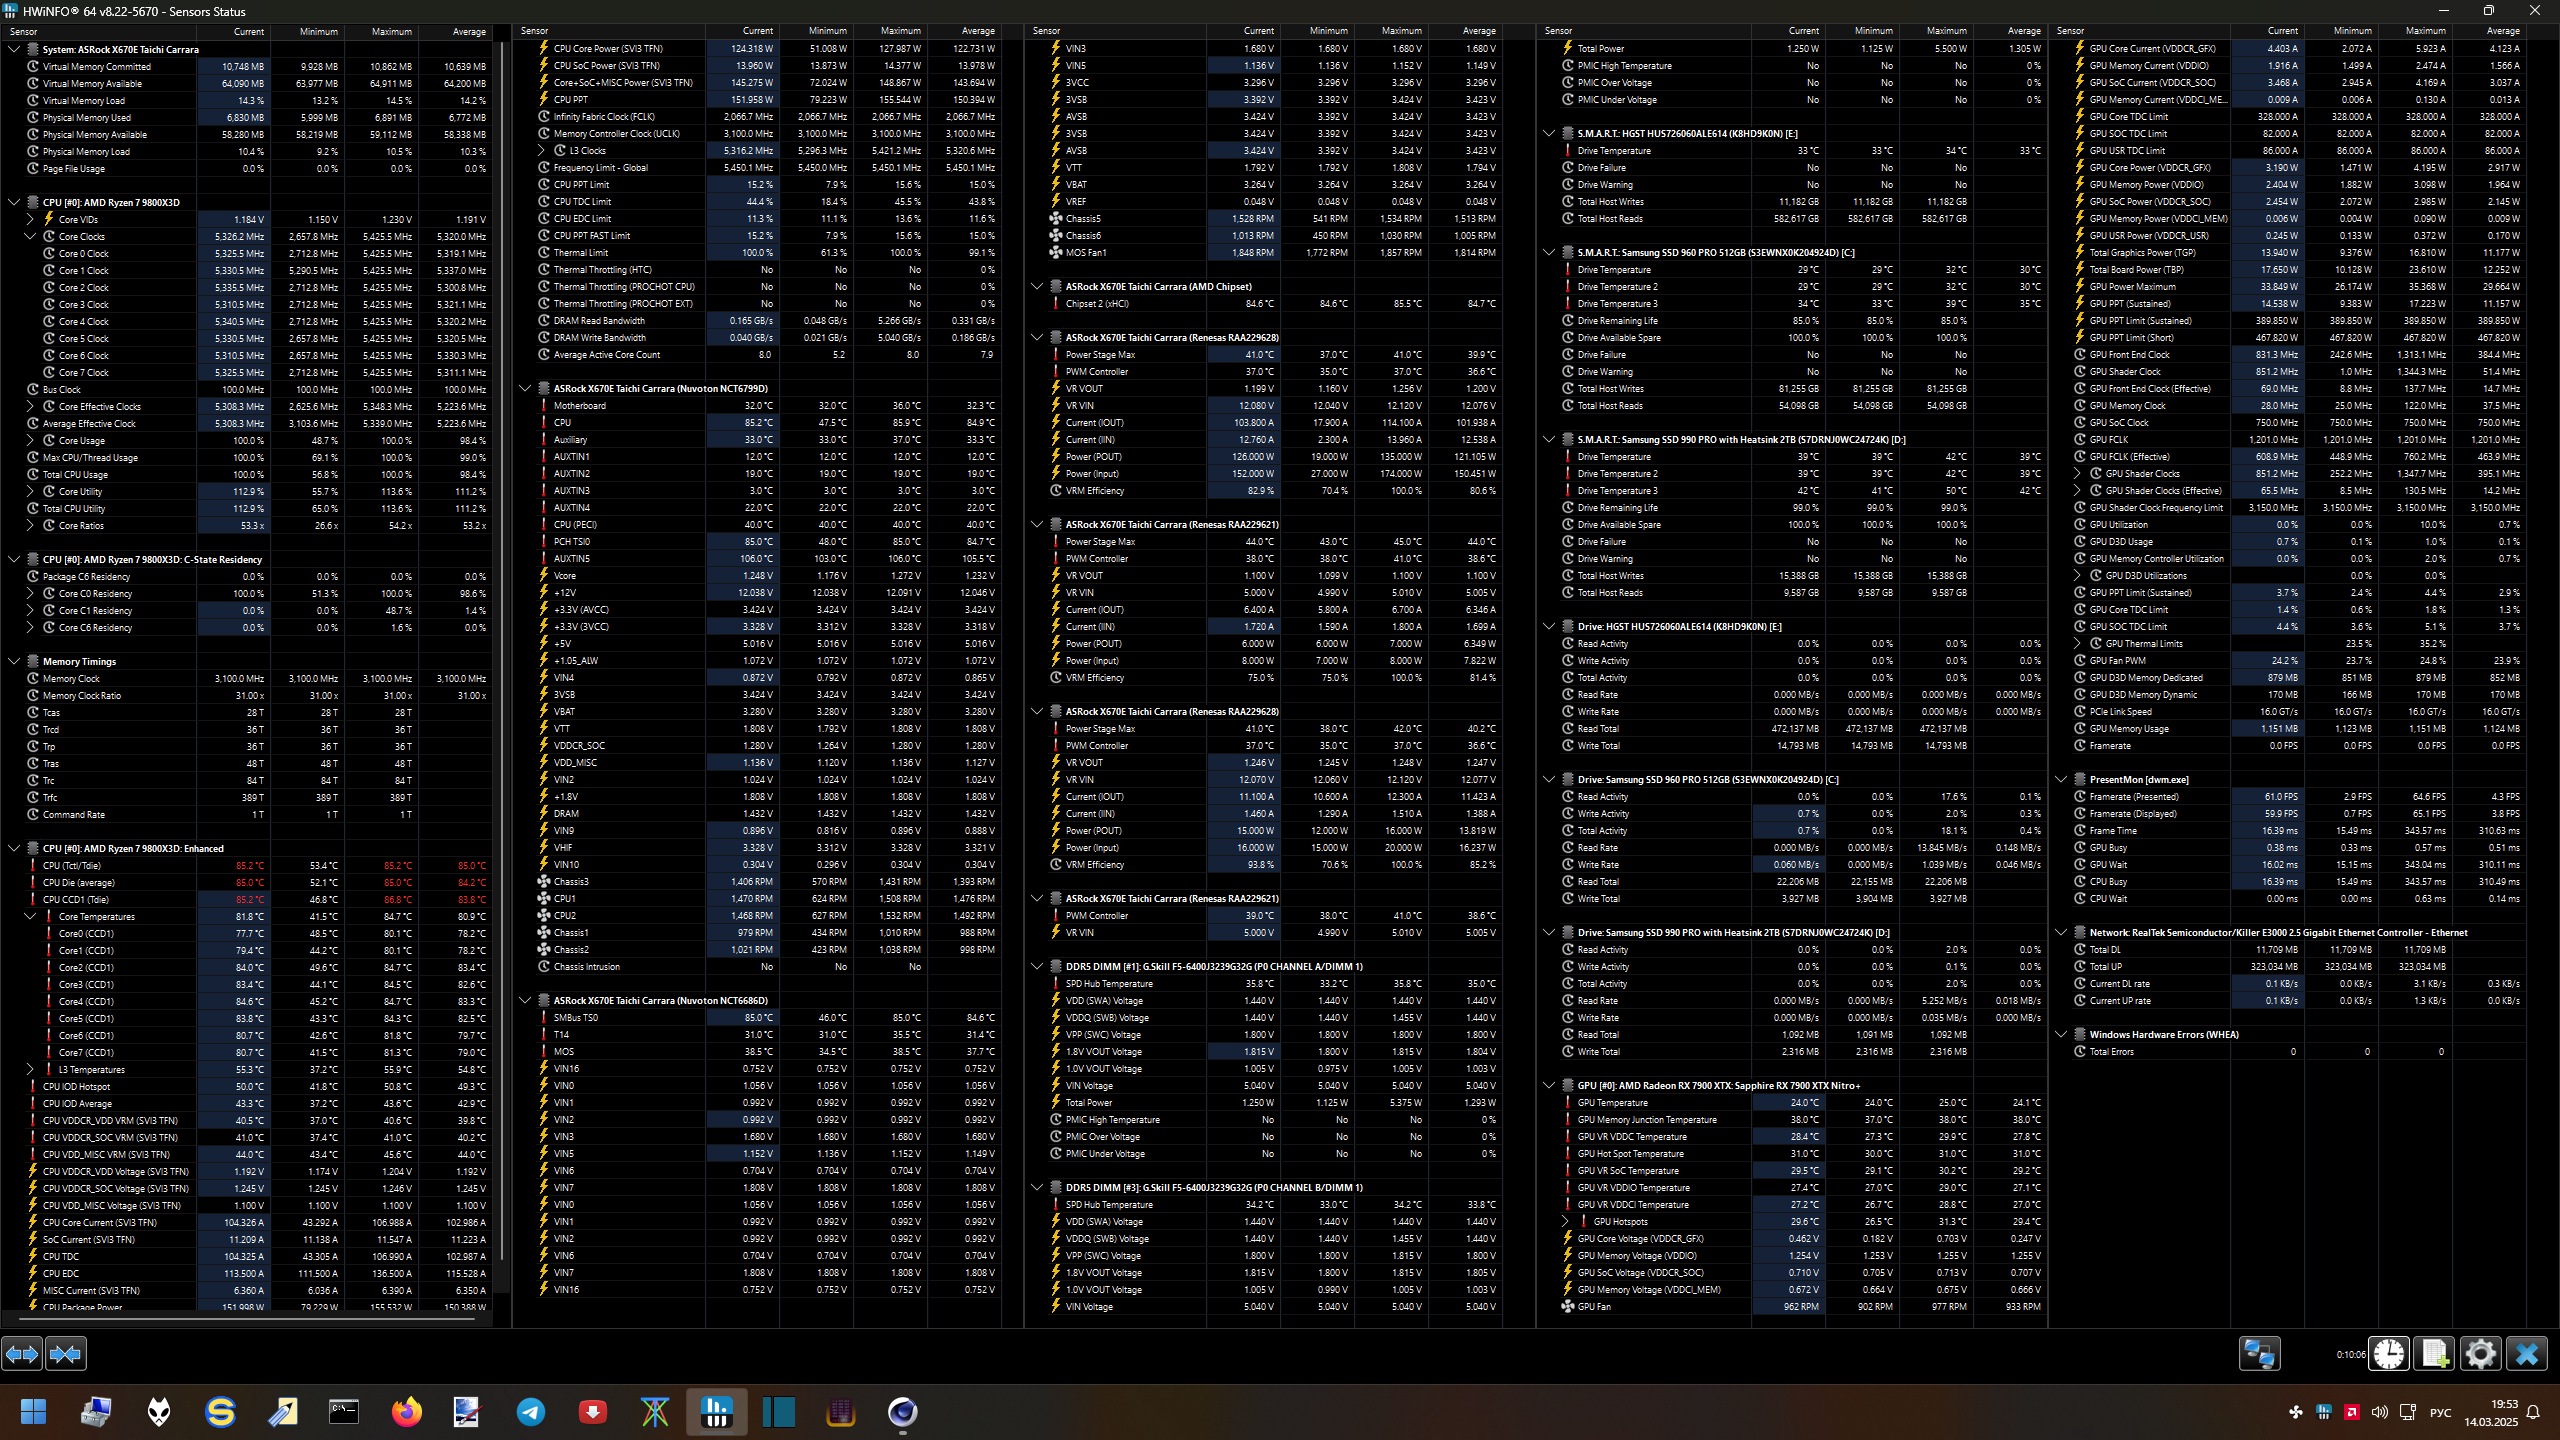The height and width of the screenshot is (1440, 2560).
Task: Collapse CPU [#0] AMD Ryzen 7 9800X3D group
Action: pyautogui.click(x=14, y=202)
